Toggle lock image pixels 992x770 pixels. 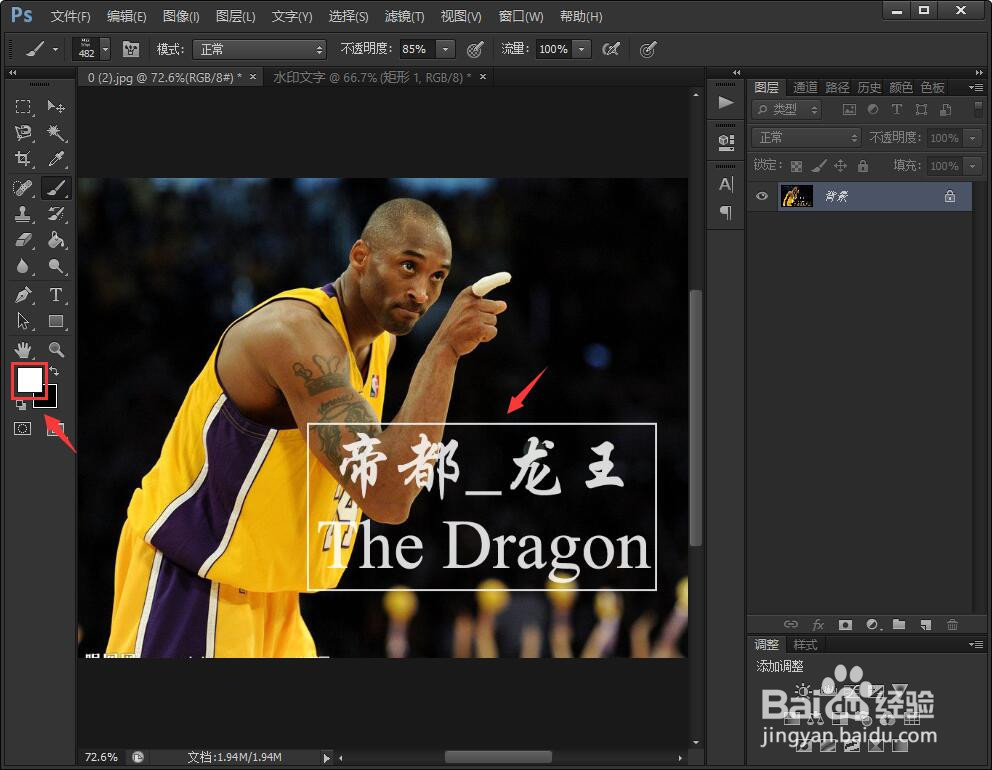819,166
